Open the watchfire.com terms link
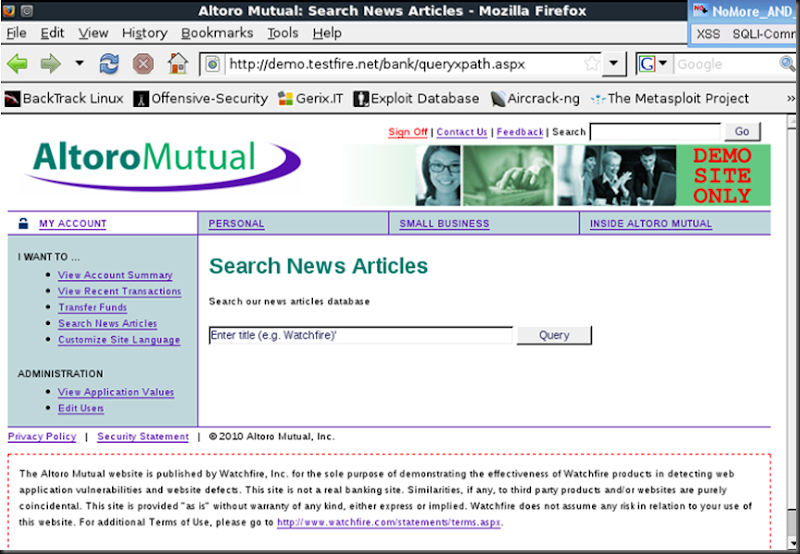 pos(389,522)
